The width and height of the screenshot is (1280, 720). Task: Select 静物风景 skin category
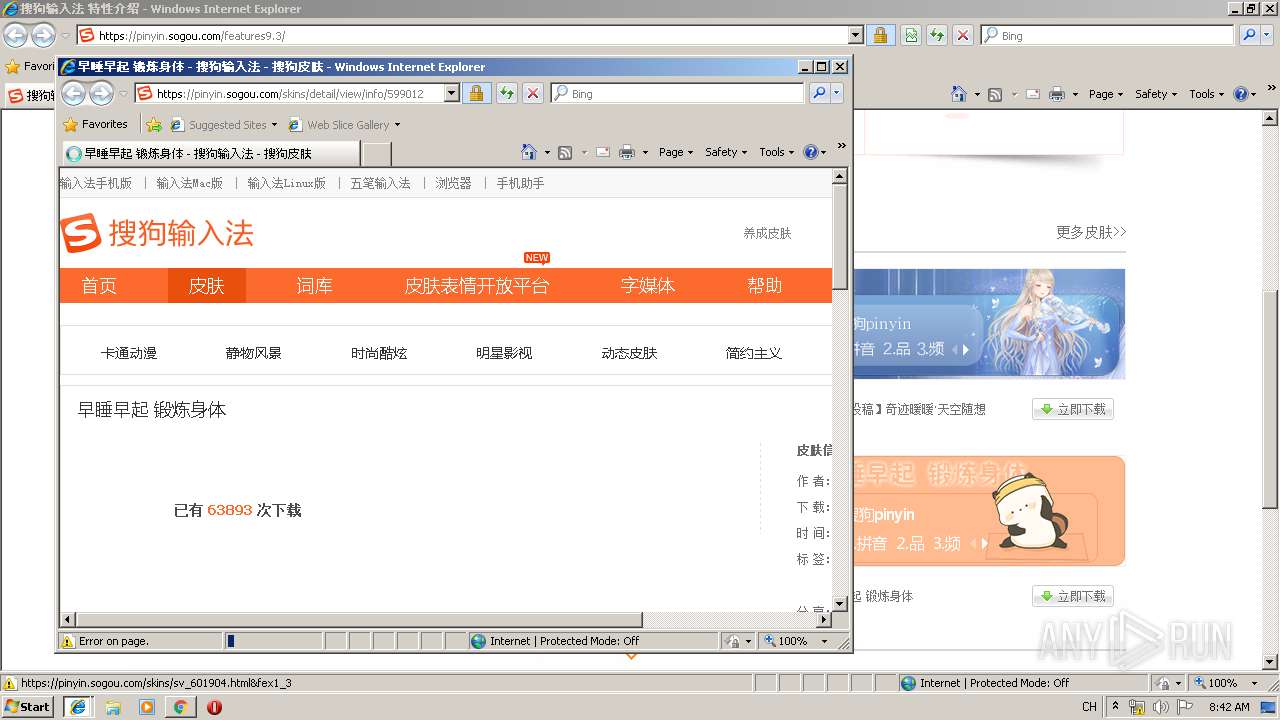click(254, 353)
